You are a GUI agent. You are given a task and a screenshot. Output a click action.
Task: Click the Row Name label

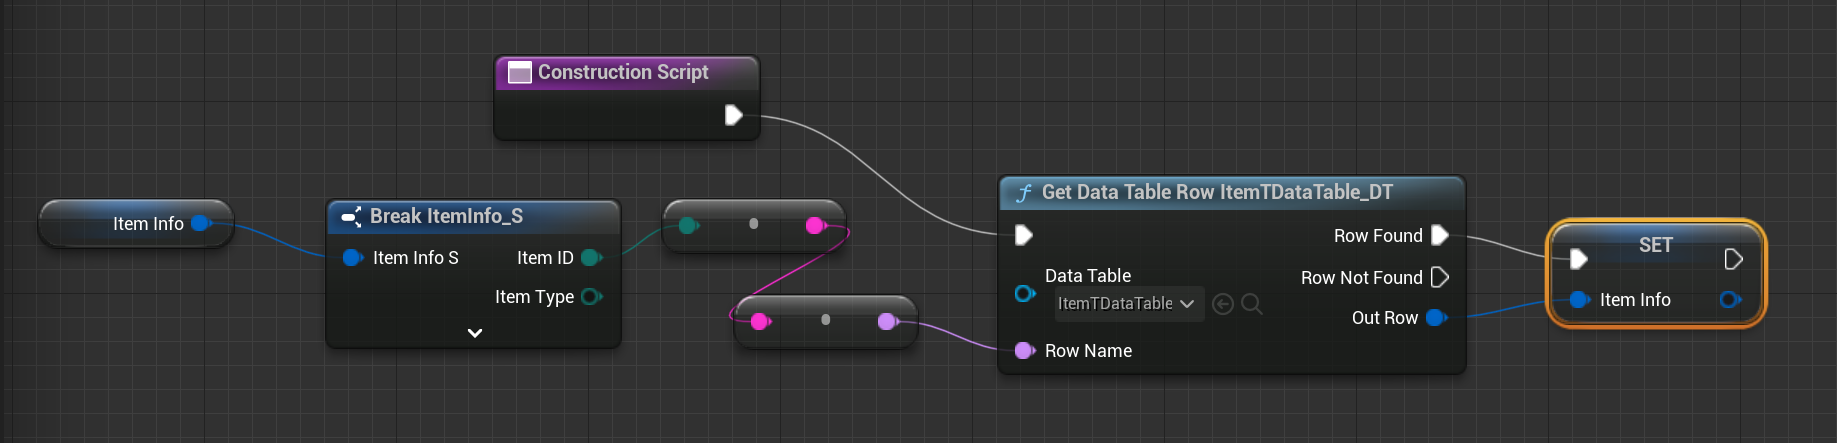(x=1088, y=351)
